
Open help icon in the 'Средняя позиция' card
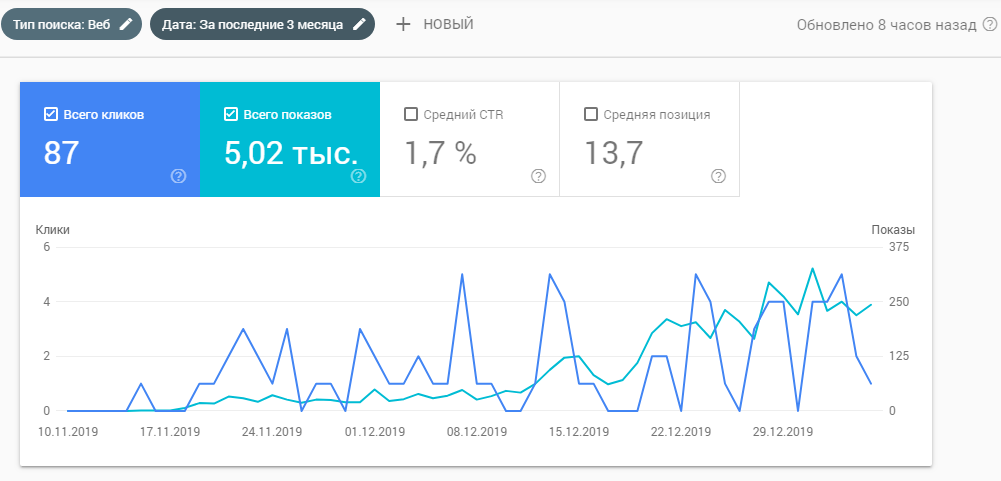719,176
